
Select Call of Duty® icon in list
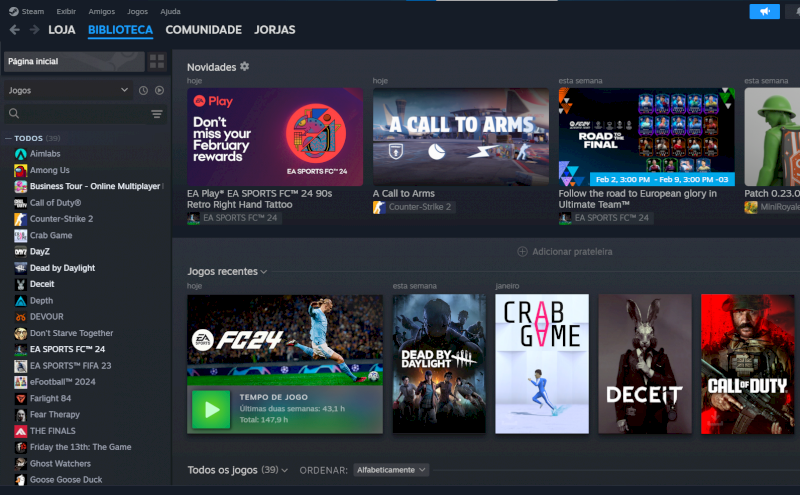pyautogui.click(x=20, y=203)
